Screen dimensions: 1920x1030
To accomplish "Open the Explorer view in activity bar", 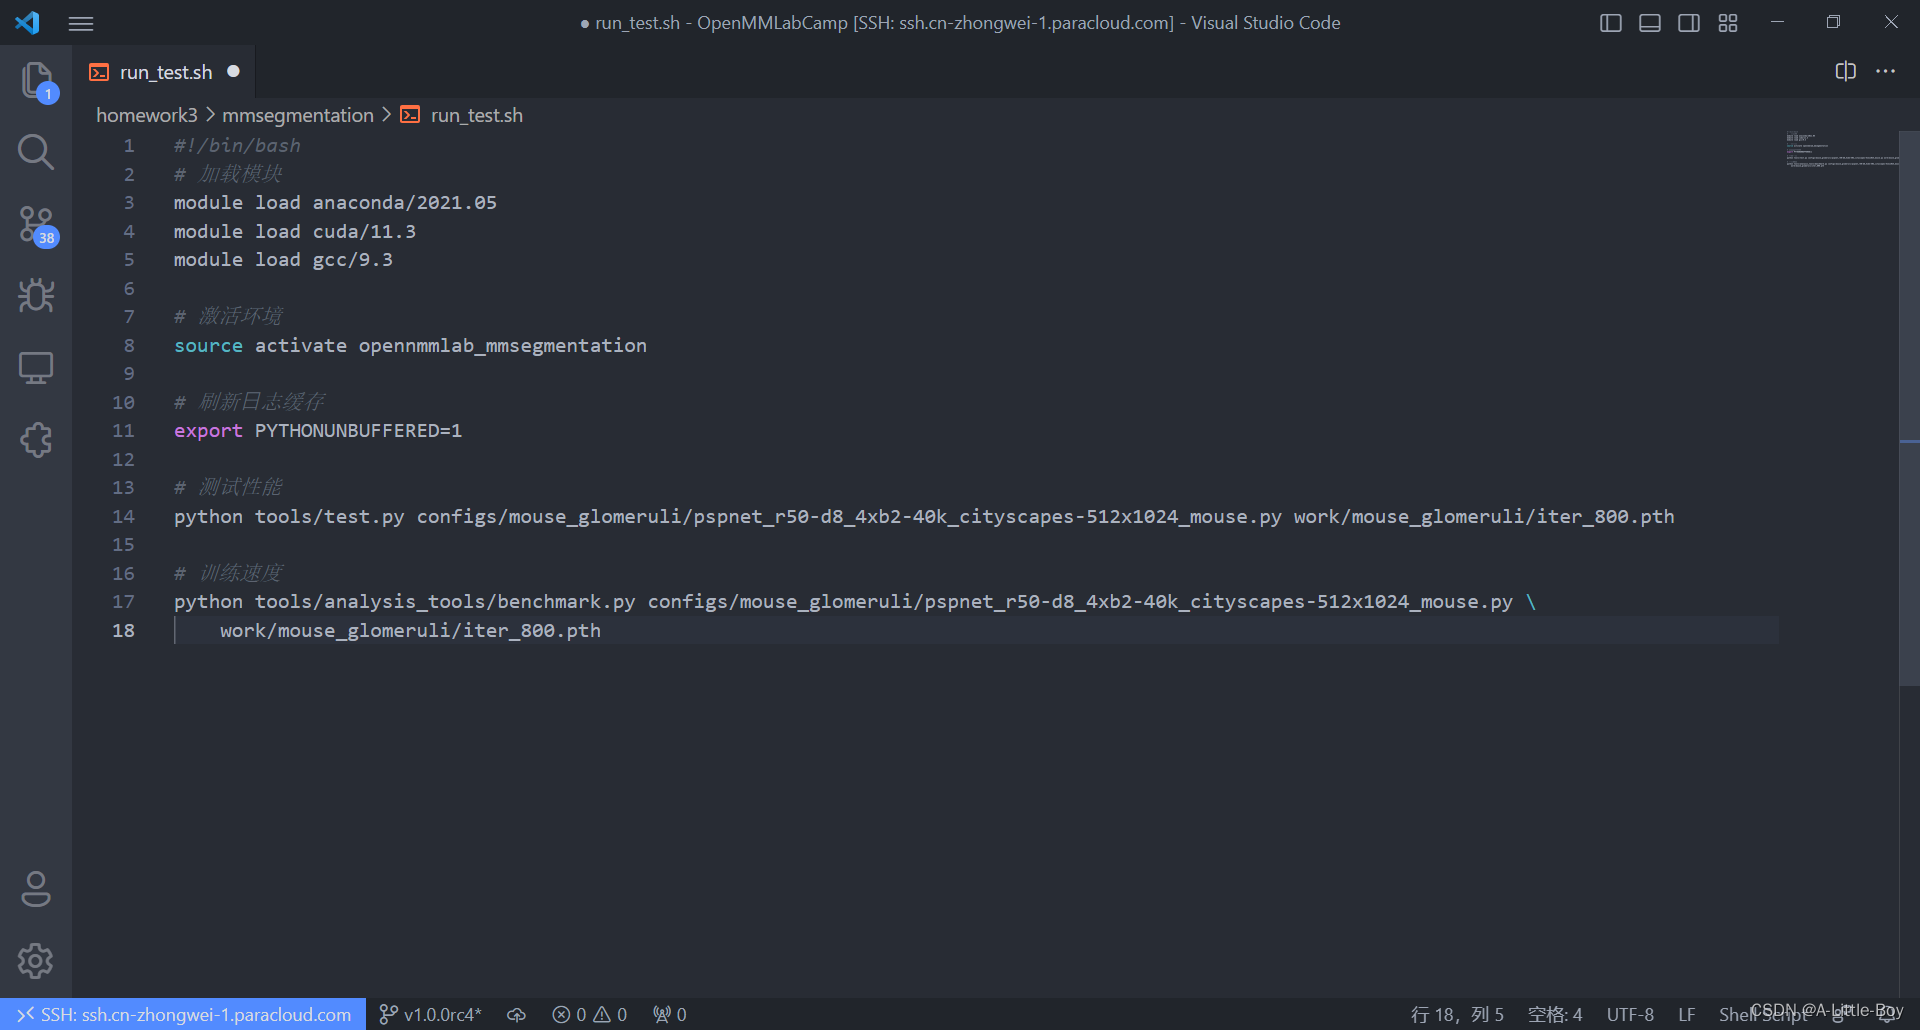I will click(36, 81).
